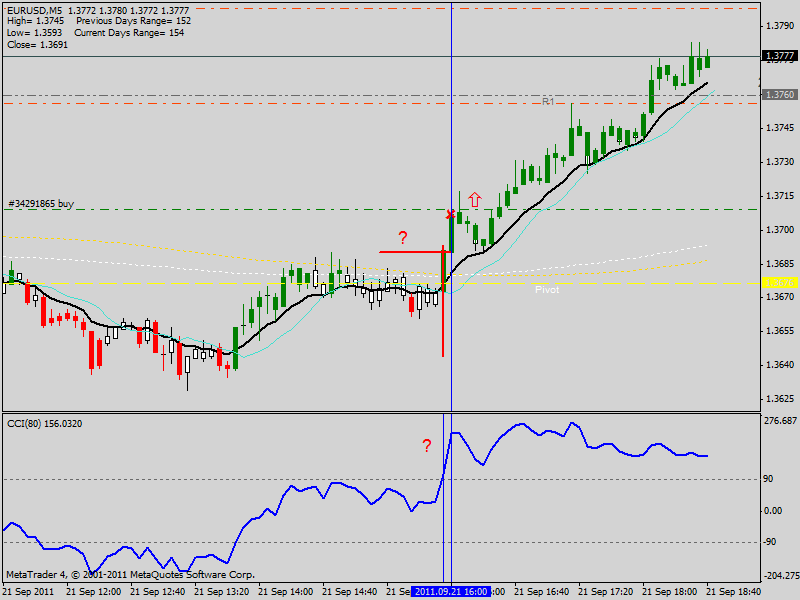This screenshot has height=600, width=800.
Task: Click the EURUSD,M5 chart title text
Action: (x=35, y=10)
